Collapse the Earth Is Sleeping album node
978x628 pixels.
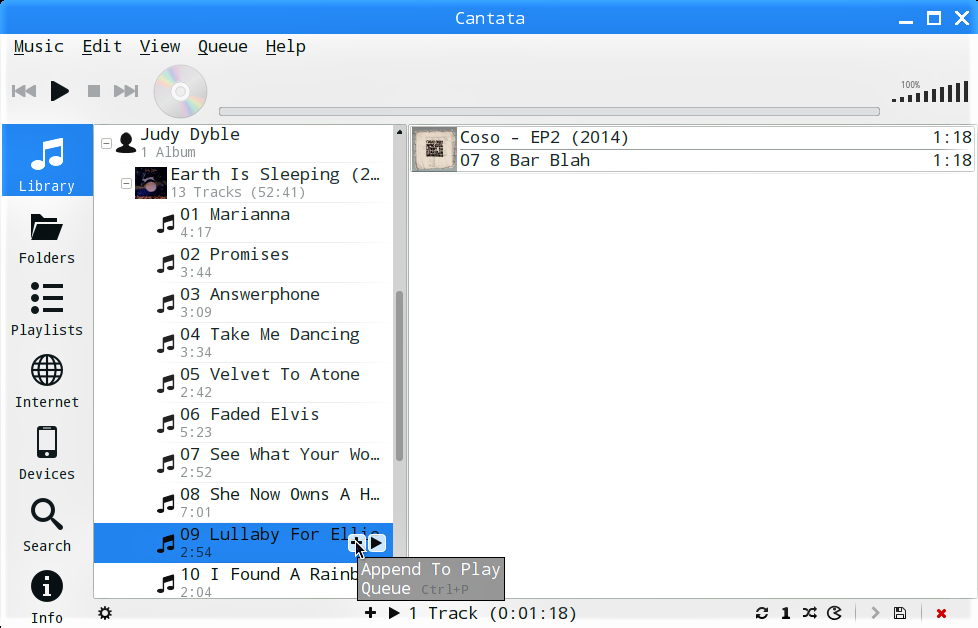[127, 183]
